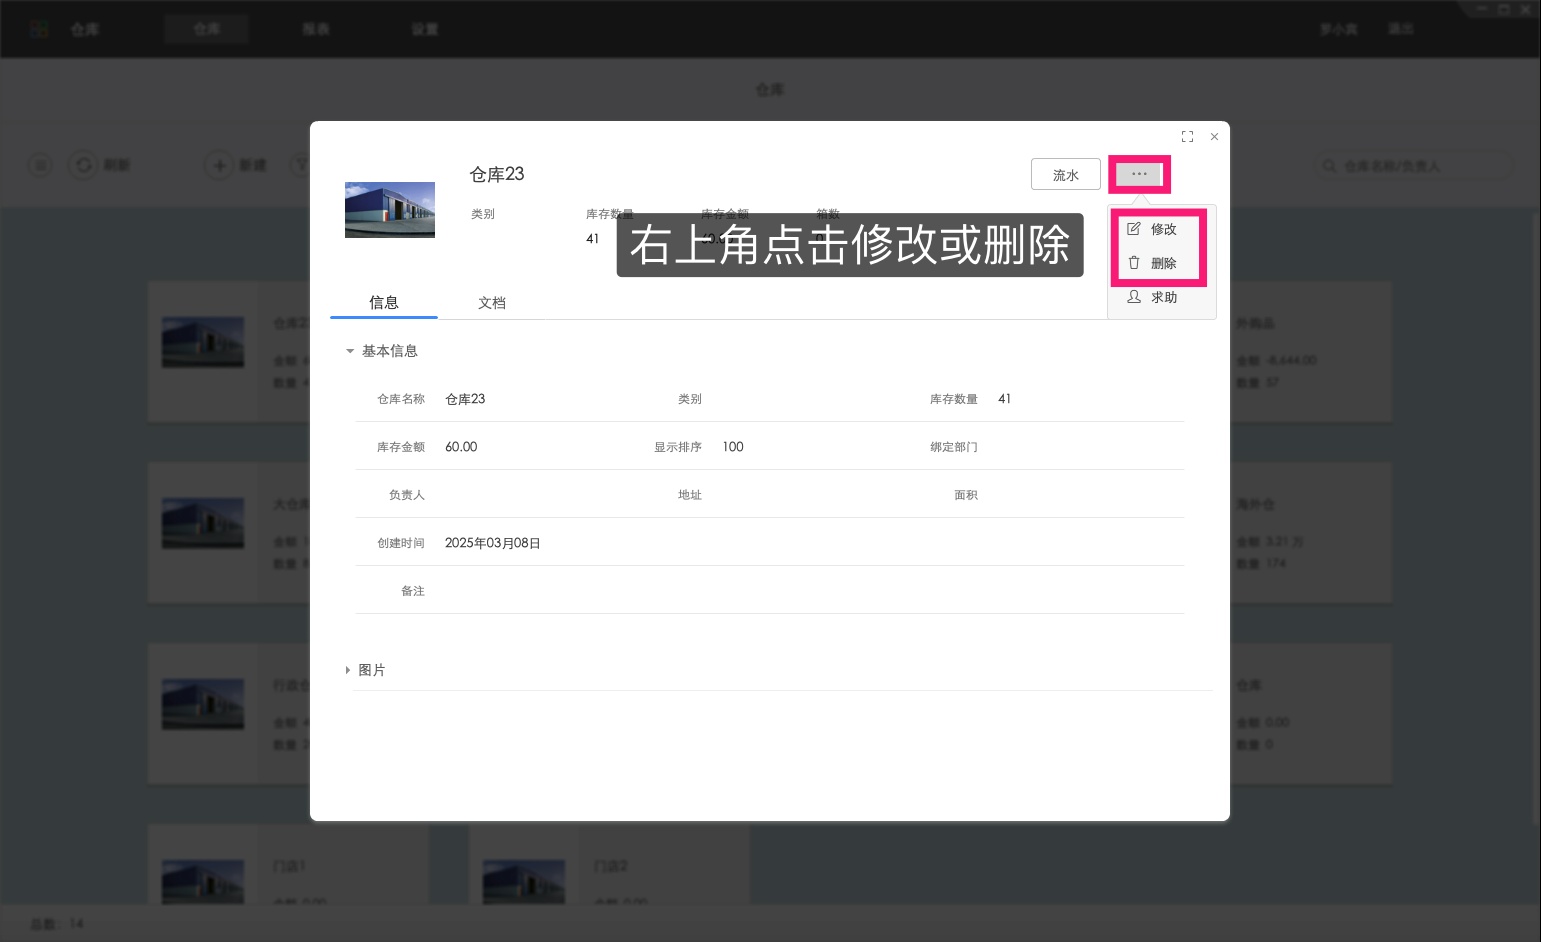This screenshot has width=1541, height=942.
Task: Click the refresh 刷新 icon in the toolbar
Action: (84, 165)
